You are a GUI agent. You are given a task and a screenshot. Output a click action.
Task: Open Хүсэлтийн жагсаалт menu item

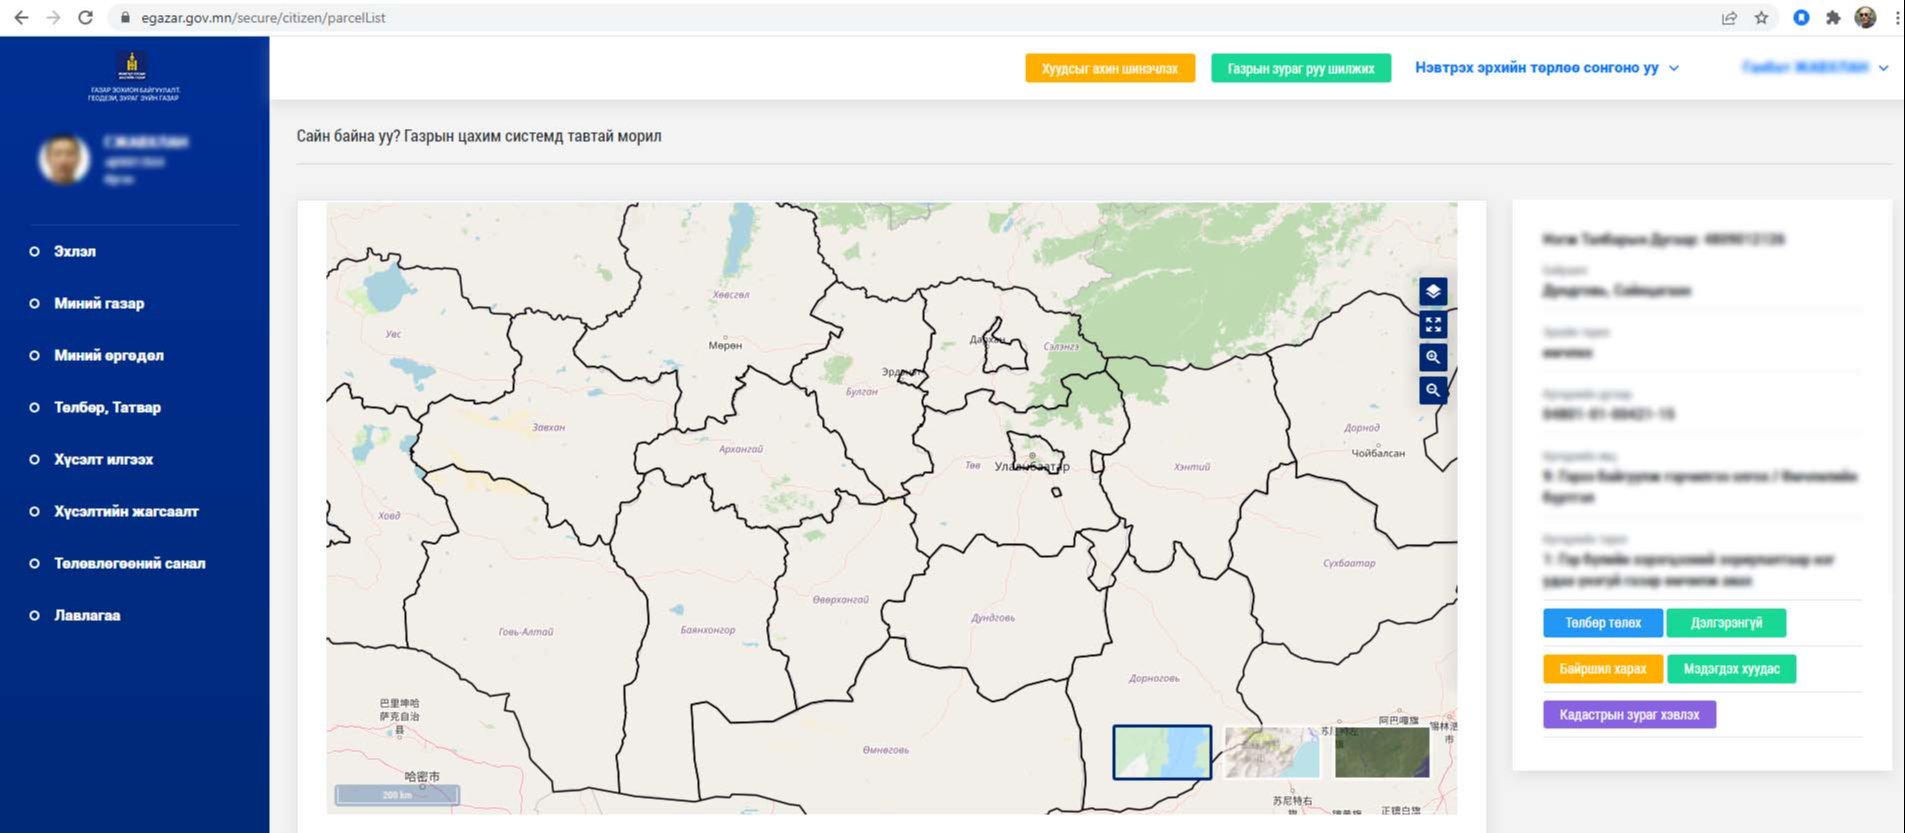[126, 511]
